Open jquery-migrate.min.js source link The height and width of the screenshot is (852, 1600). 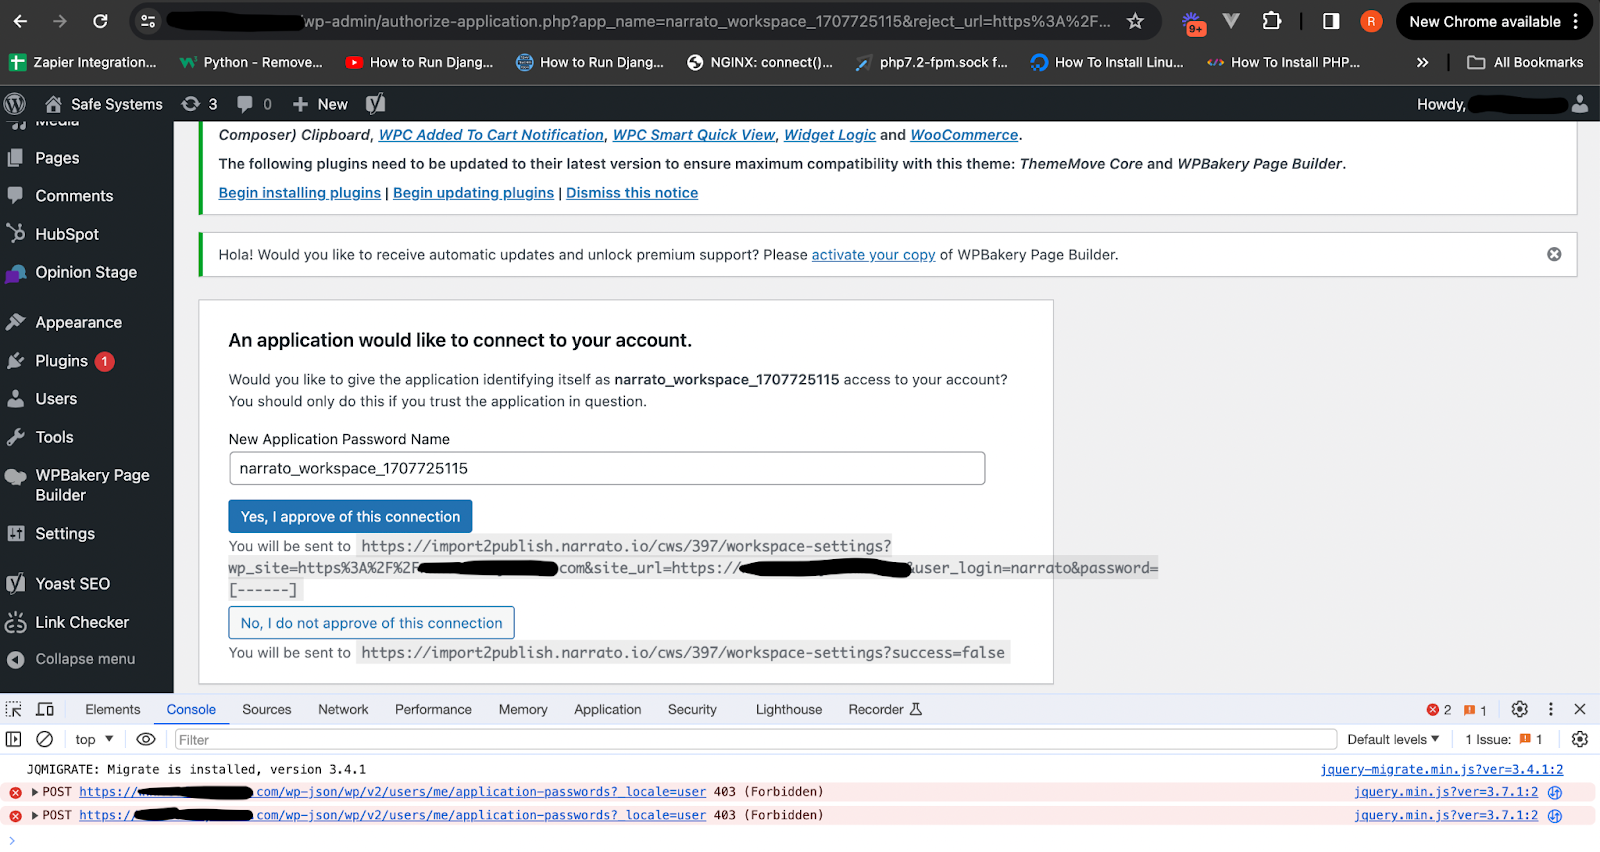(x=1442, y=769)
